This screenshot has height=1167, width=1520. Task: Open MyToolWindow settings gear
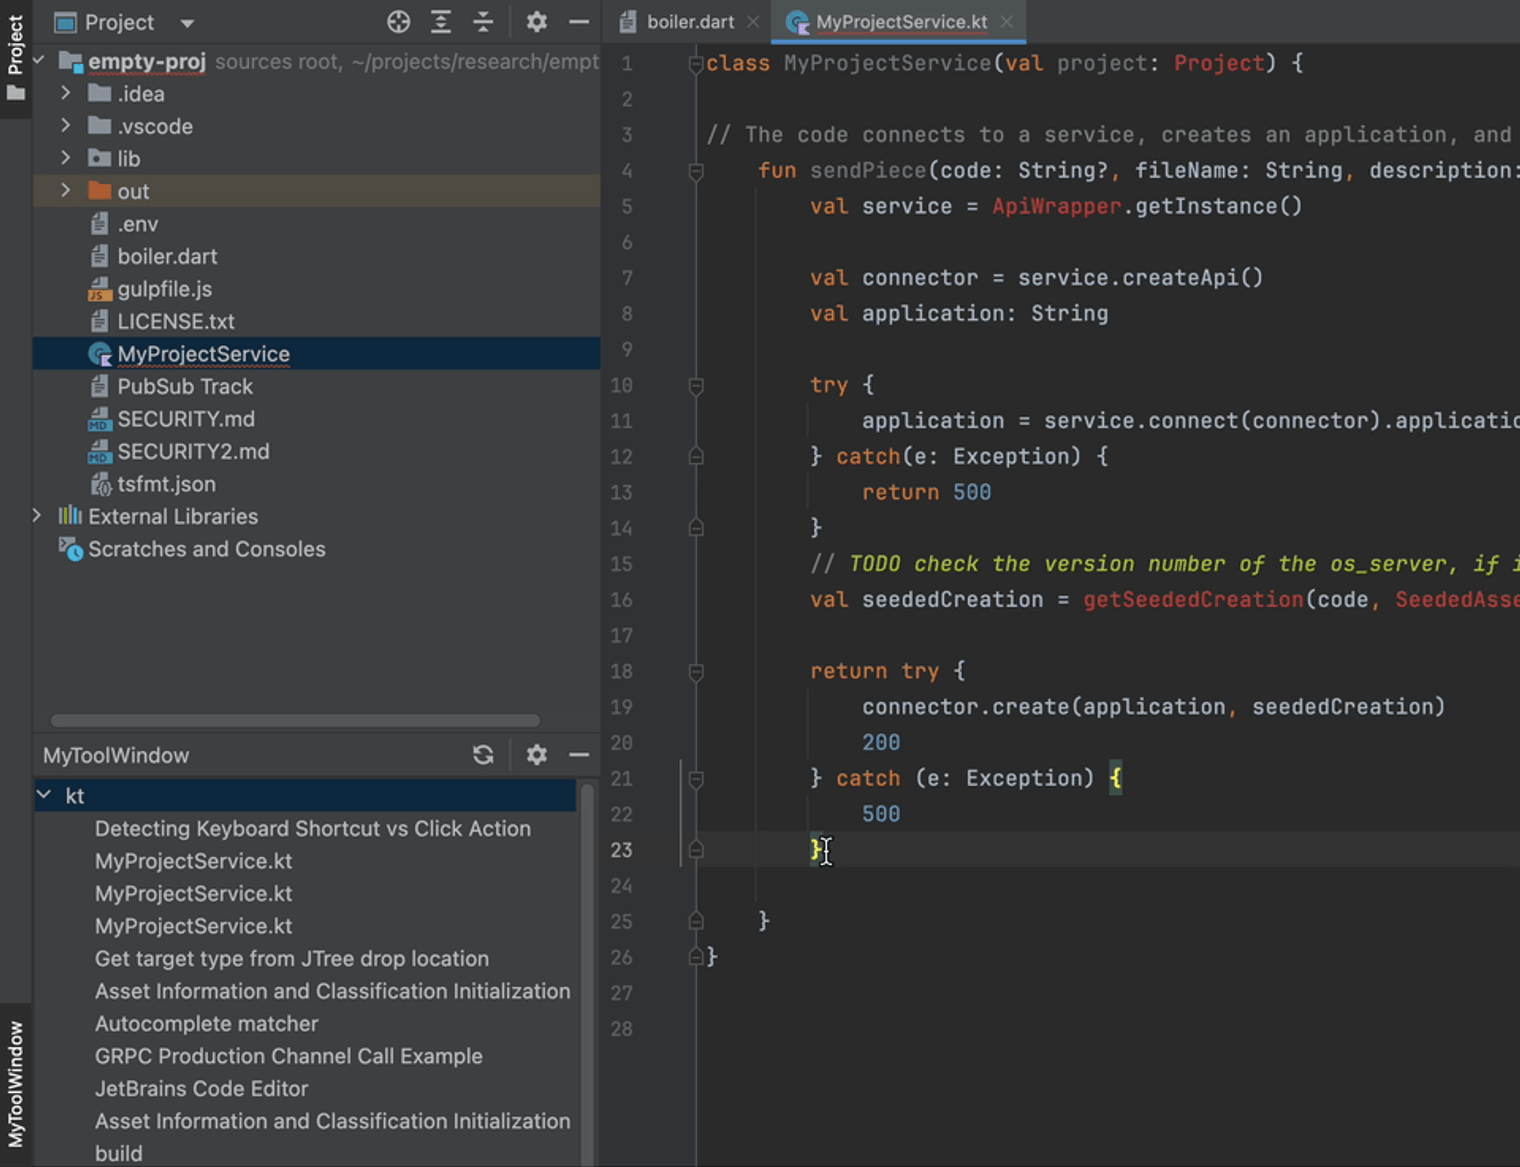point(537,755)
